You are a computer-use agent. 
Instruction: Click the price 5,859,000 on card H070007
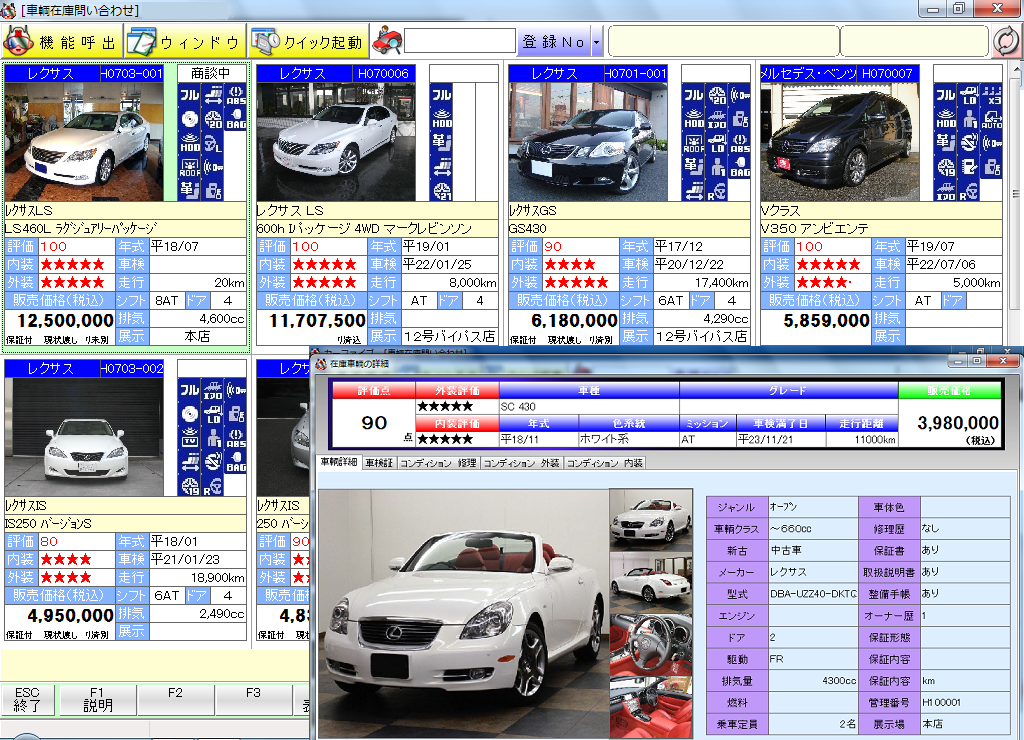click(x=826, y=320)
